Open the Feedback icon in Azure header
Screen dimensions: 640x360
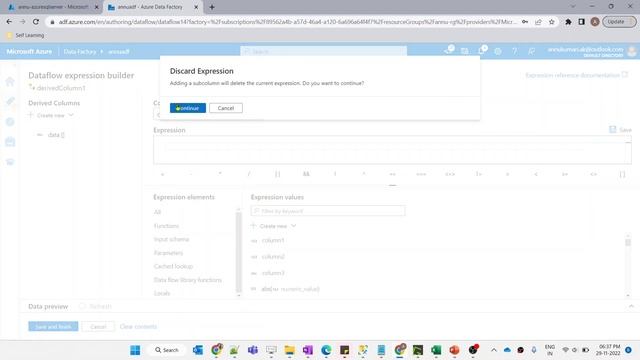[x=531, y=51]
